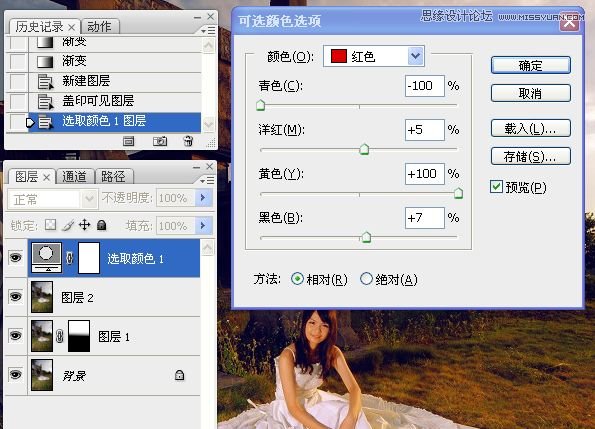Screen dimensions: 595x429
Task: Click the 不透明度 field showing 100%
Action: (x=176, y=198)
